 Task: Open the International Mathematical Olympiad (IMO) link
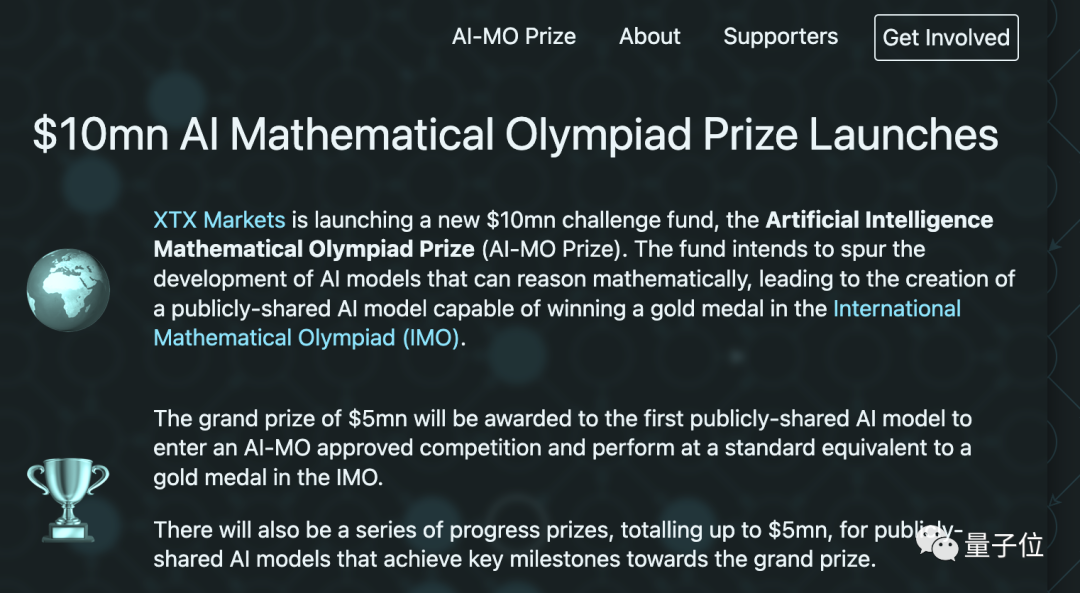[557, 323]
